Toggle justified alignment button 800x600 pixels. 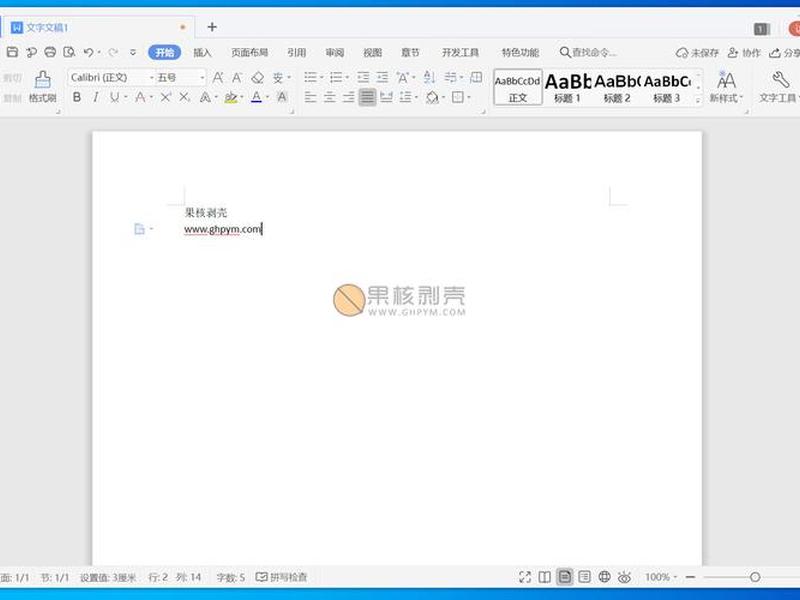click(367, 97)
